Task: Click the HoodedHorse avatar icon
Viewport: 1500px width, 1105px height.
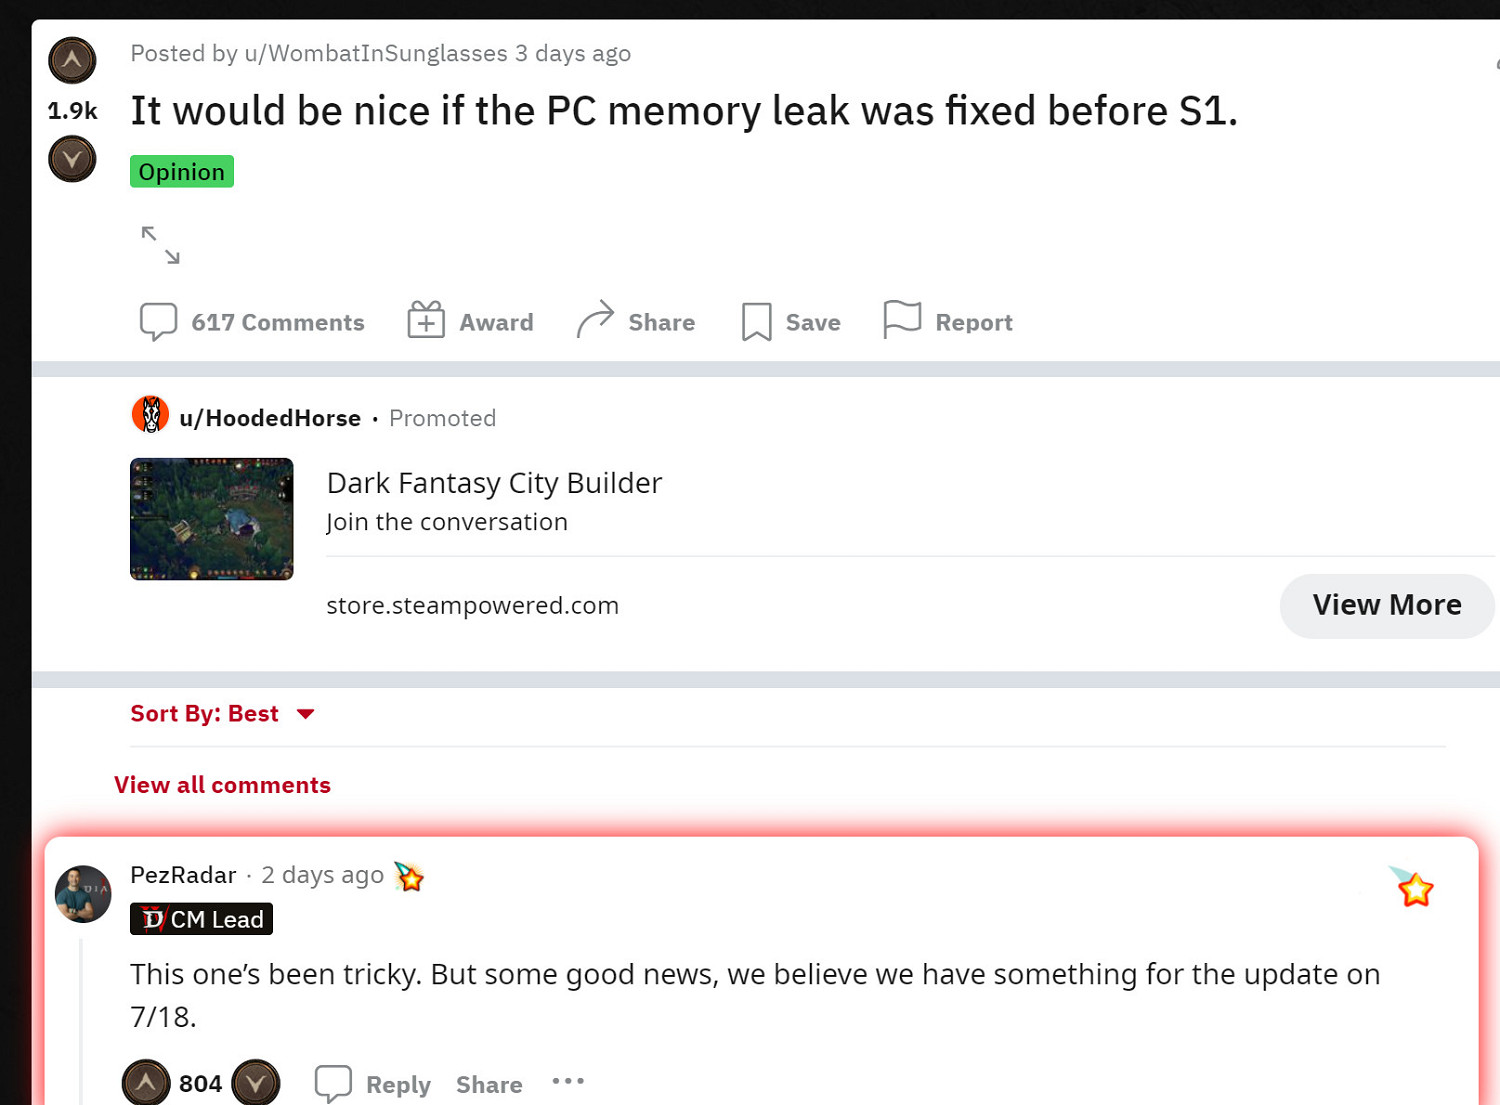Action: tap(150, 415)
